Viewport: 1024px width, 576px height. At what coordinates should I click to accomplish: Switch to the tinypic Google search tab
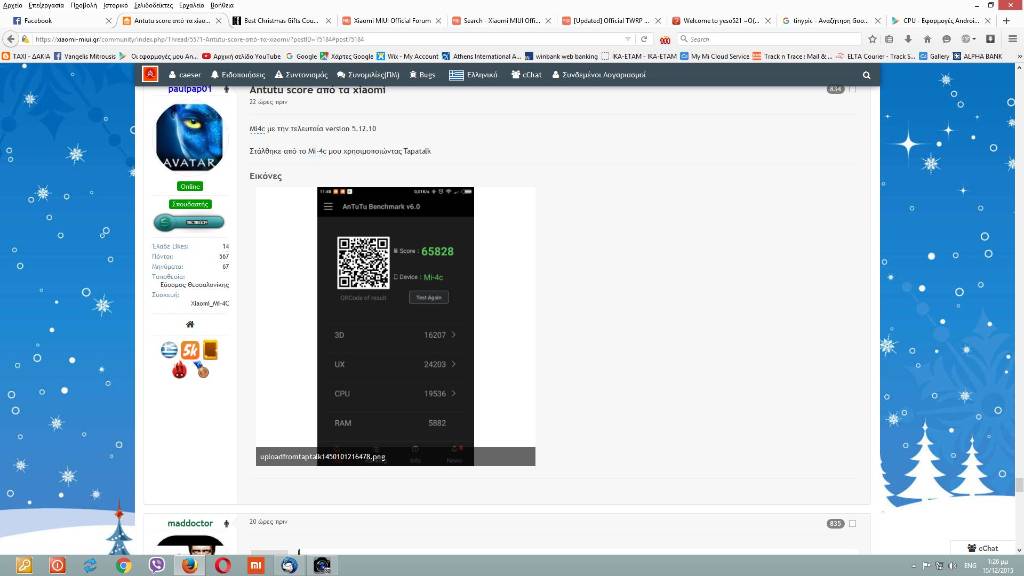(831, 21)
